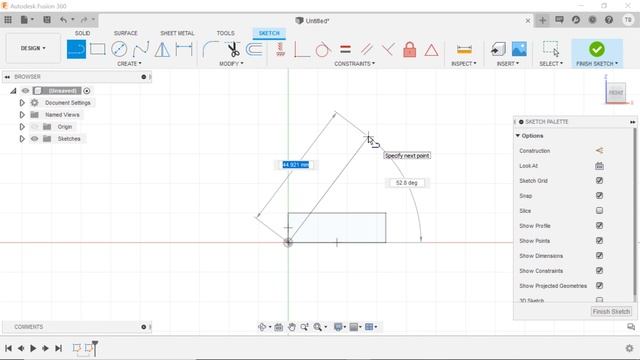Expand the Sketches tree node
The height and width of the screenshot is (360, 640).
[x=22, y=139]
